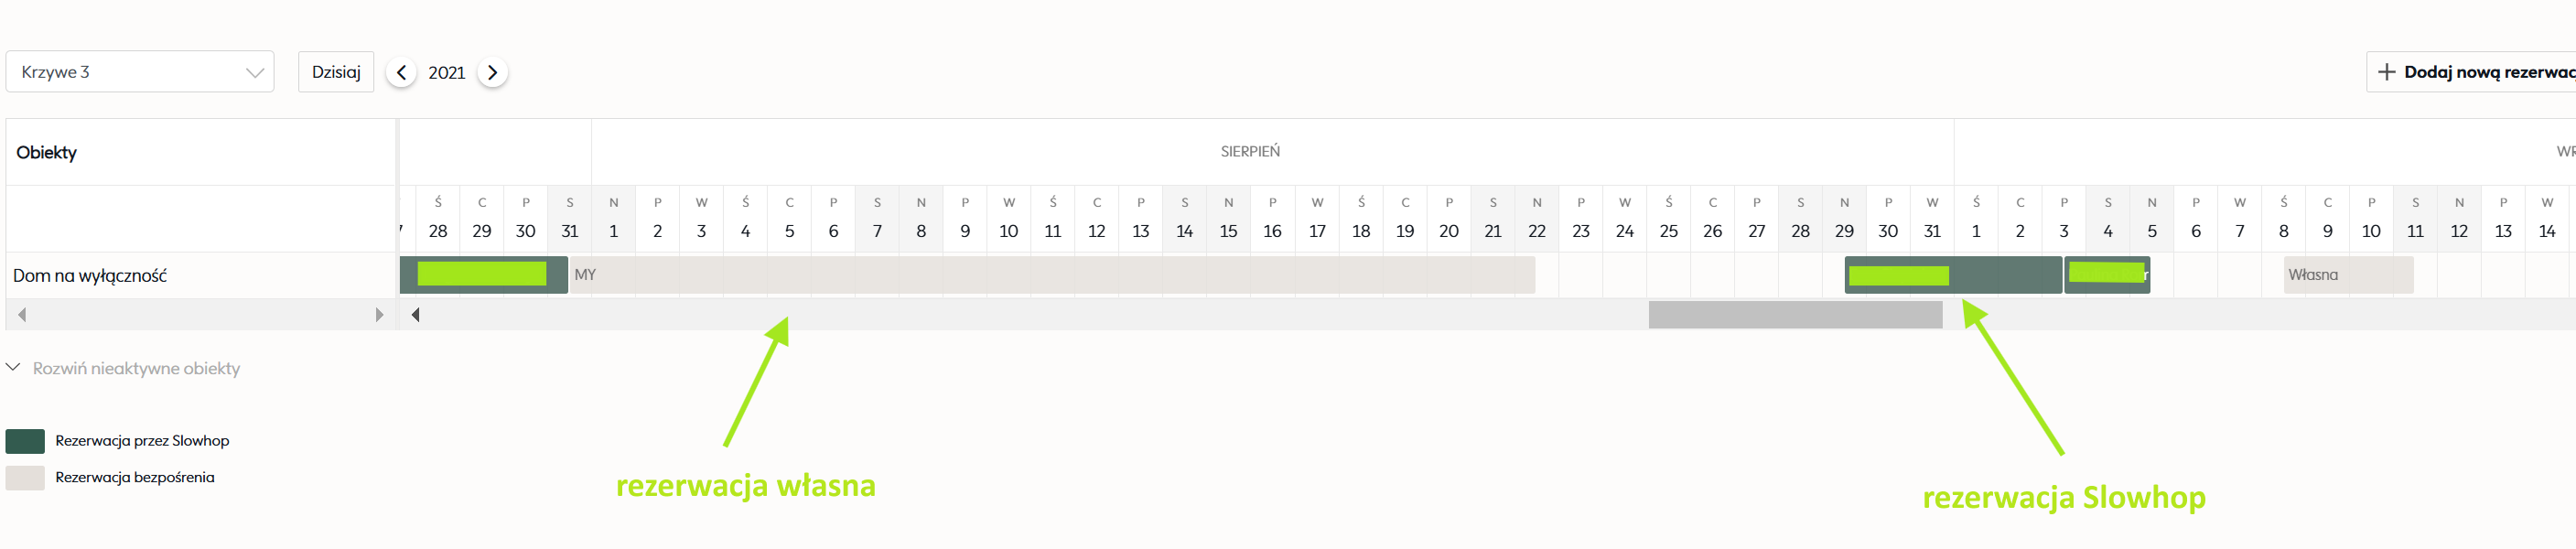
Task: Open the Slowhop reservation on September 3-4
Action: click(x=2107, y=275)
